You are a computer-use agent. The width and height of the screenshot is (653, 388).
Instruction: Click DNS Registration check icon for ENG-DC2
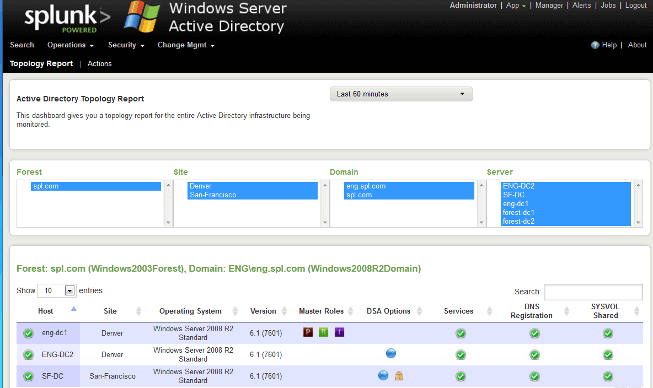[535, 355]
